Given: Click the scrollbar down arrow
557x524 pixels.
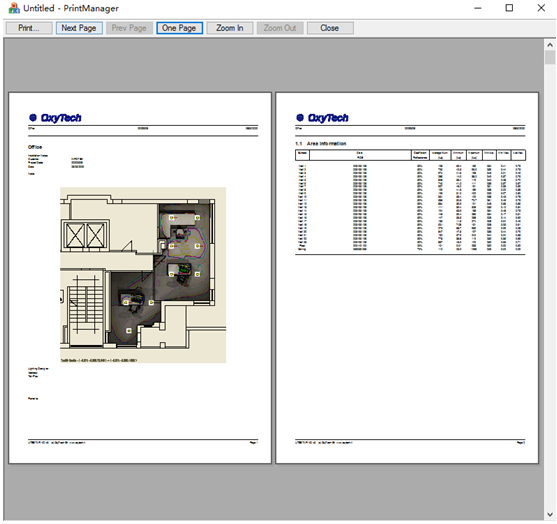Looking at the screenshot, I should point(550,514).
